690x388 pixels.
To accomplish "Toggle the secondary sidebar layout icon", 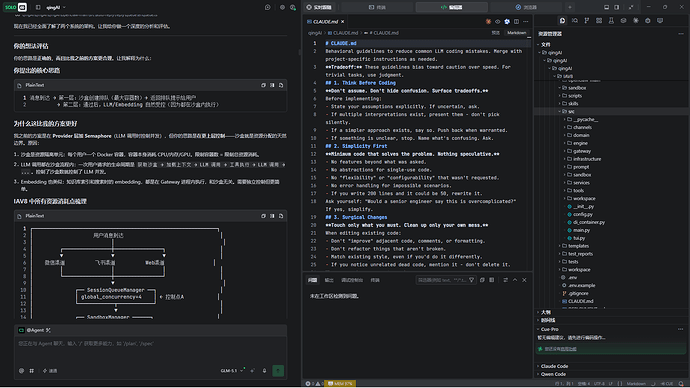I will (x=617, y=7).
